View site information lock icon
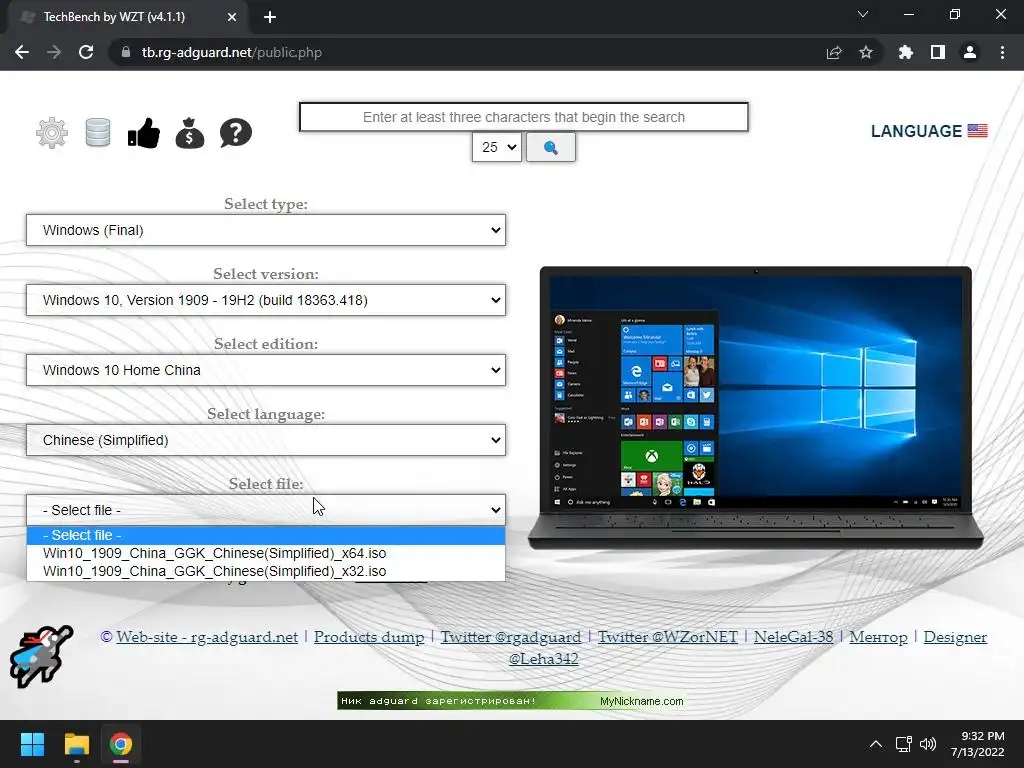Image resolution: width=1024 pixels, height=768 pixels. point(125,52)
